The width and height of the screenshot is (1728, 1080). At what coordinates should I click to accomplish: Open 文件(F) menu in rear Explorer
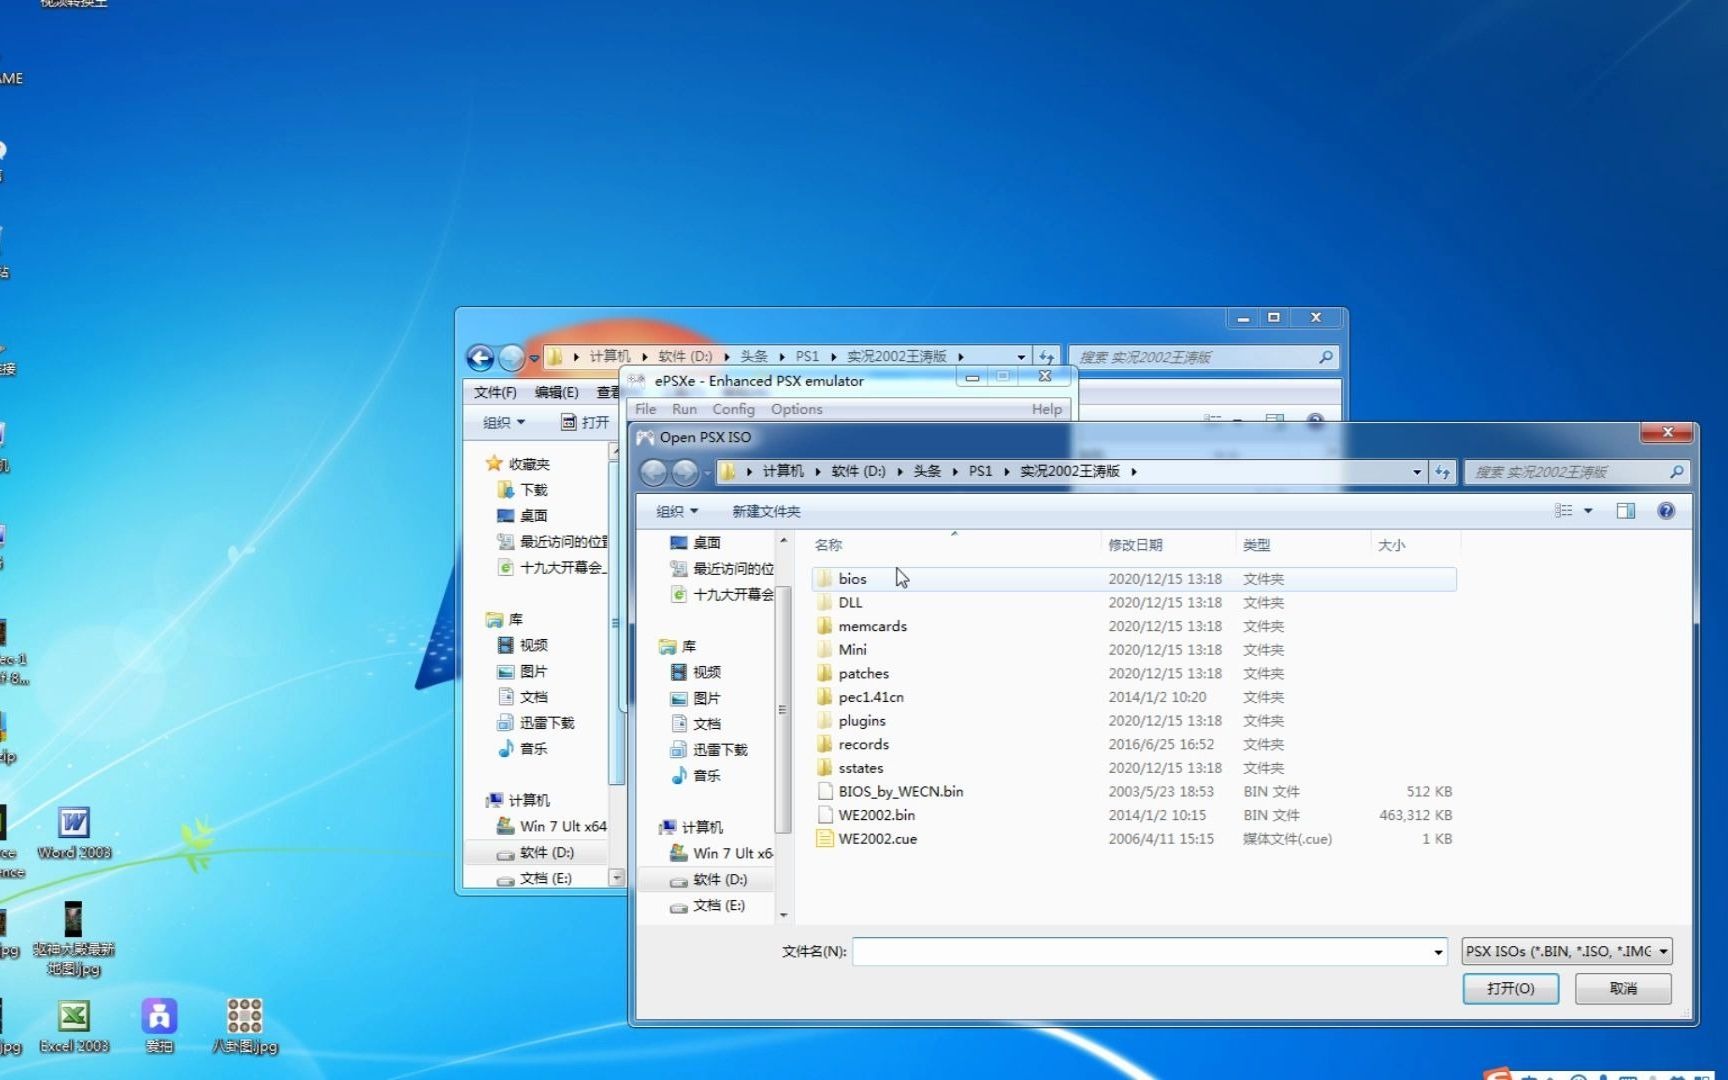click(x=495, y=392)
